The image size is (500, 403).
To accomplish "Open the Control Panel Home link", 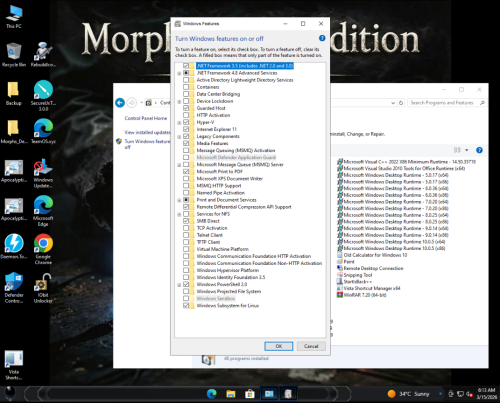I will point(146,118).
